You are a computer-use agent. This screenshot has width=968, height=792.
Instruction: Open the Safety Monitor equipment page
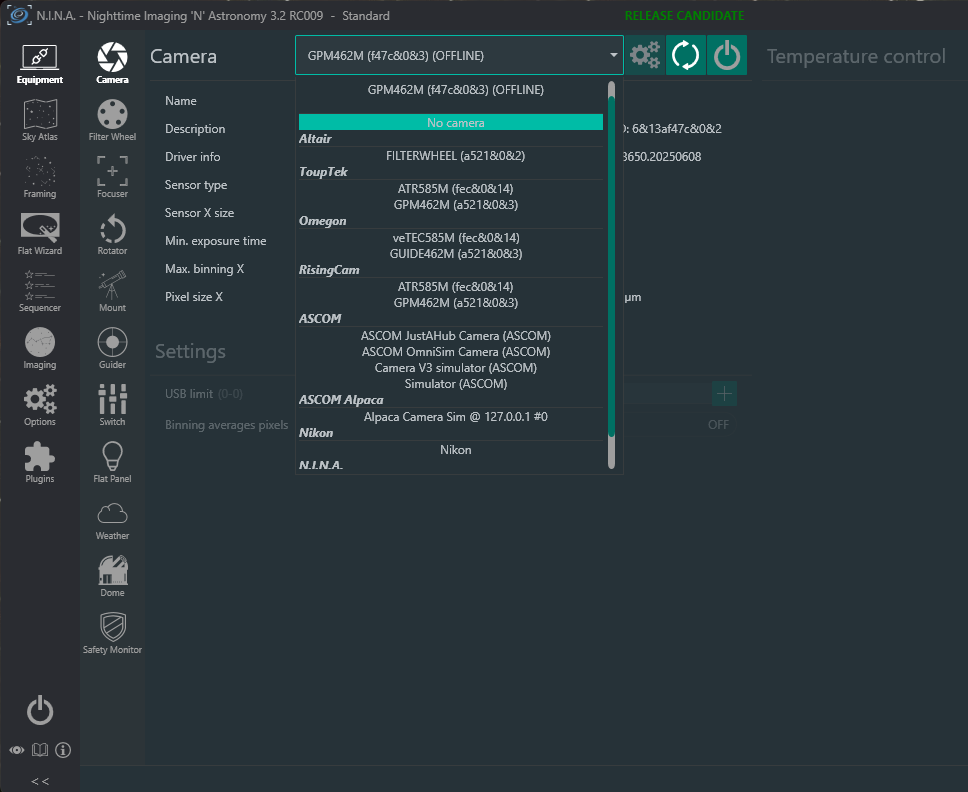coord(112,633)
